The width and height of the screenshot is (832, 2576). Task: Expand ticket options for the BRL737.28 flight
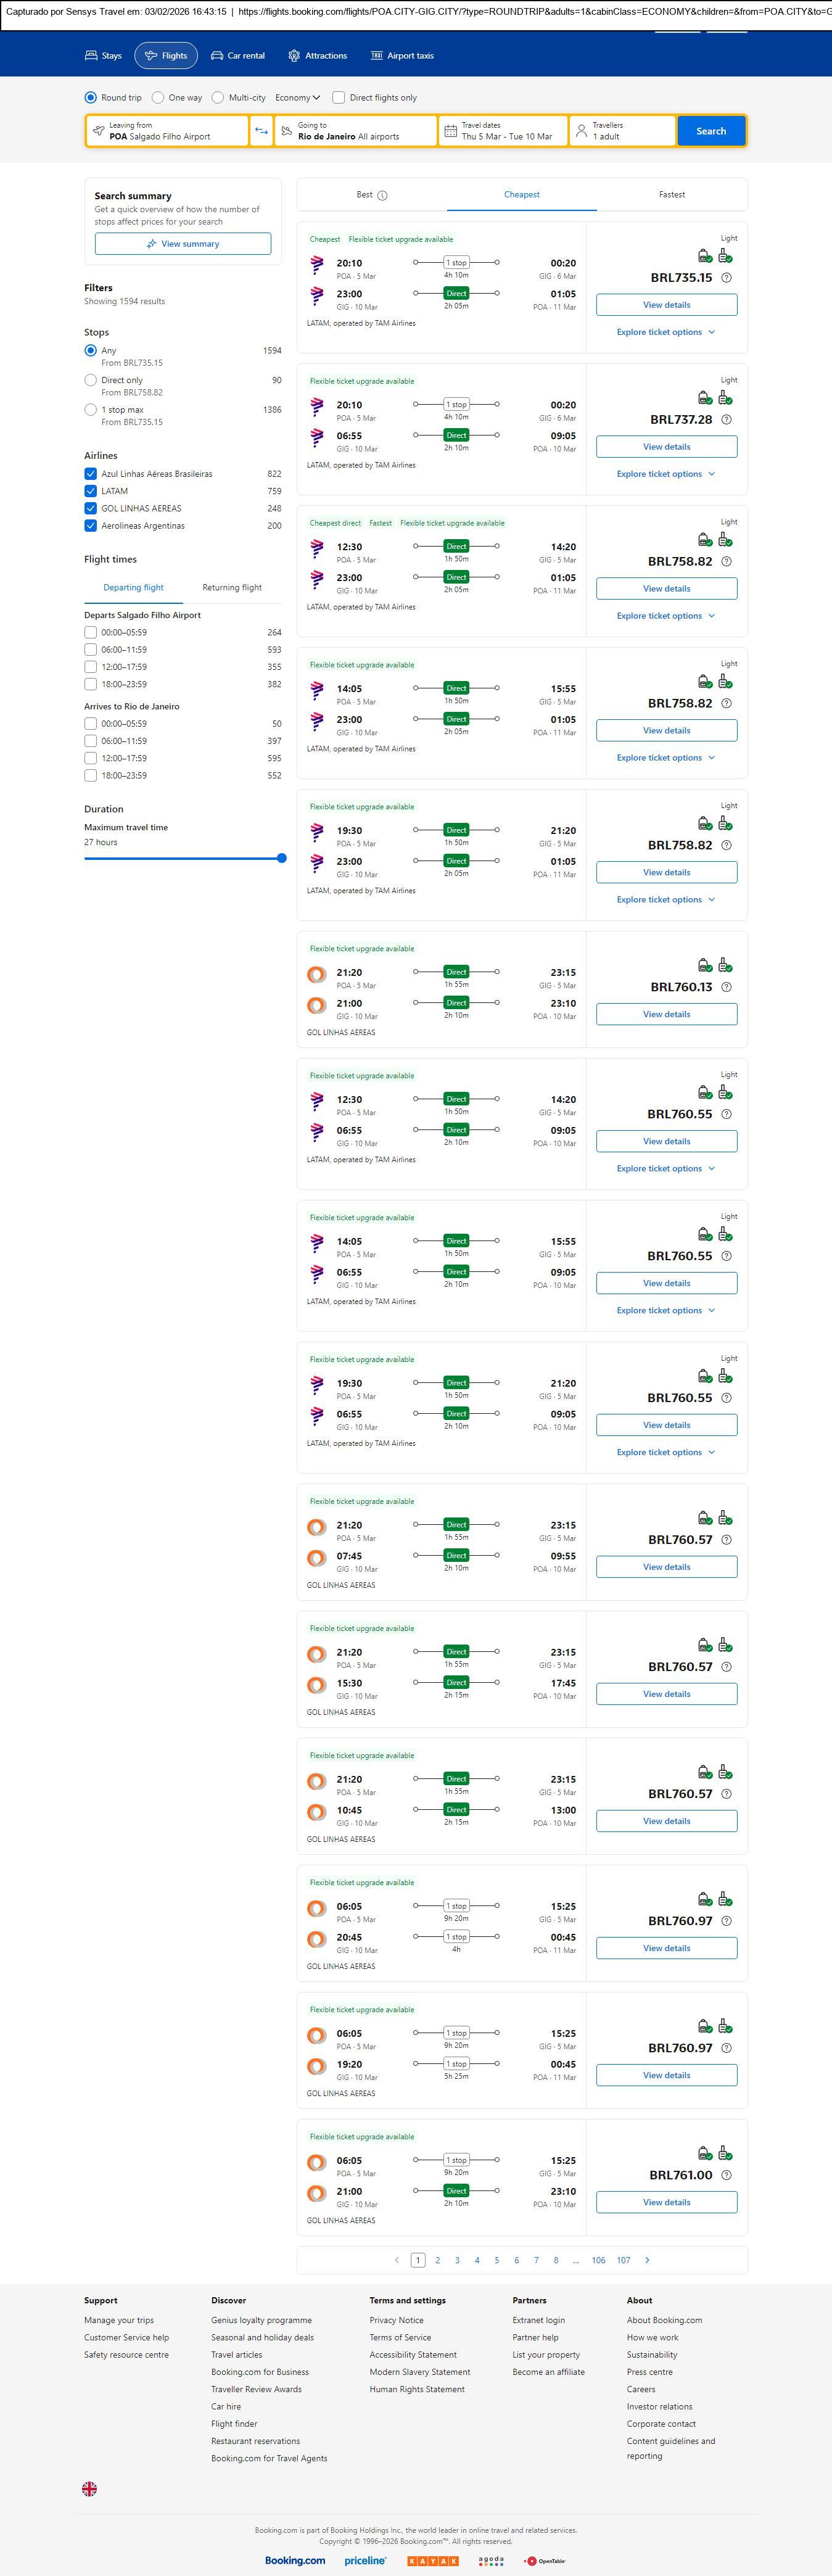(x=666, y=474)
